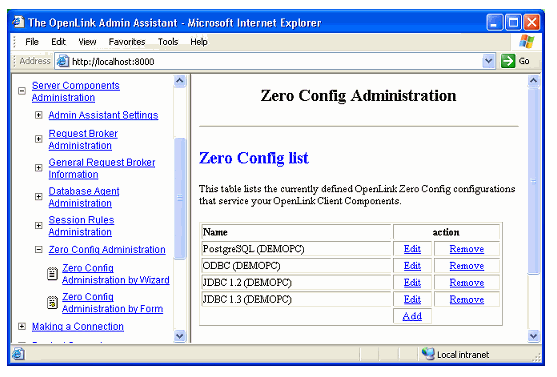The height and width of the screenshot is (377, 557).
Task: Edit the JDBC 1.3 (DEMOPC) entry
Action: (x=412, y=299)
